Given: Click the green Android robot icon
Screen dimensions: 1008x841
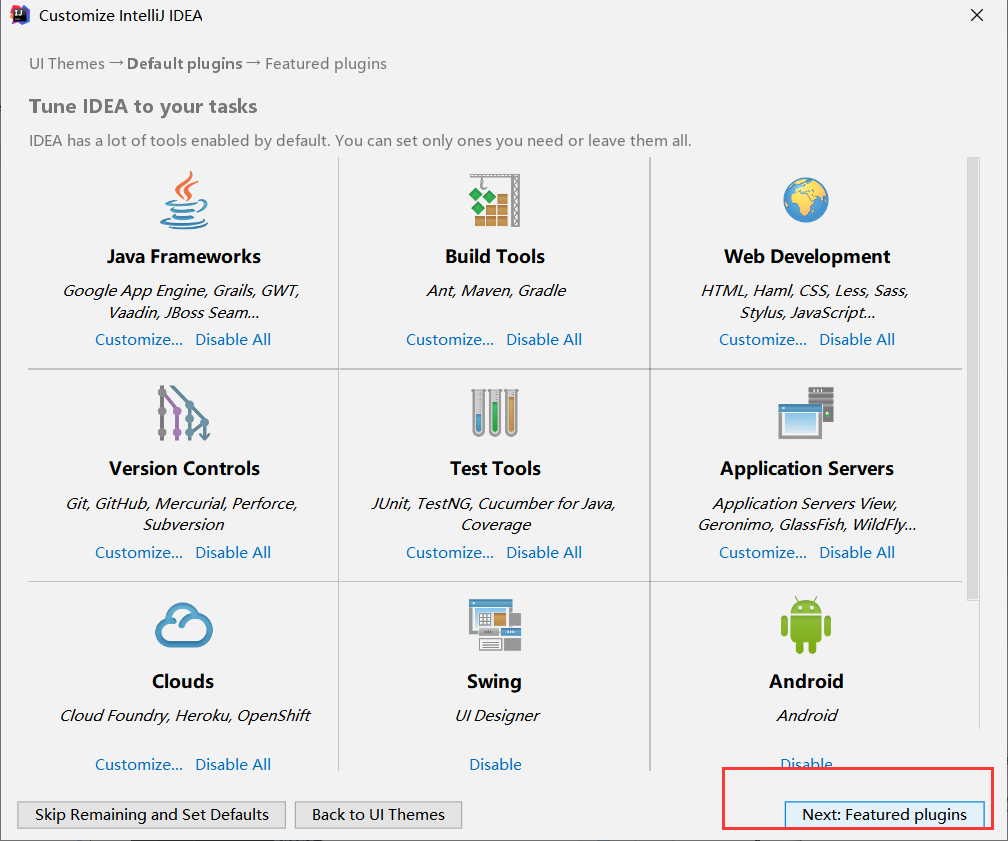Looking at the screenshot, I should click(x=806, y=625).
